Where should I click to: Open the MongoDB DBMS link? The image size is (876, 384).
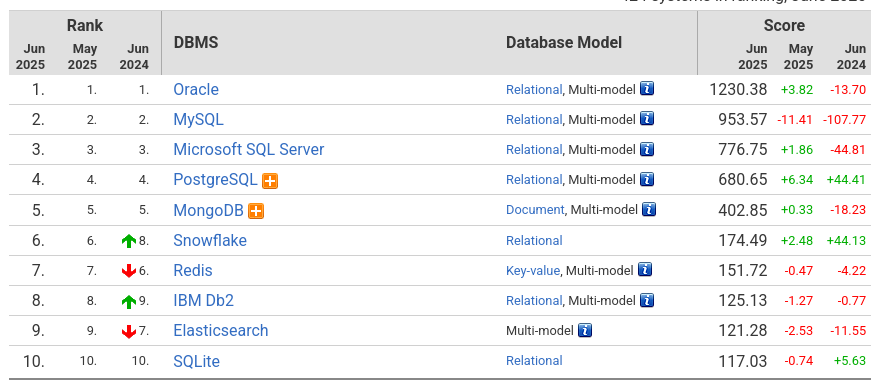tap(208, 210)
